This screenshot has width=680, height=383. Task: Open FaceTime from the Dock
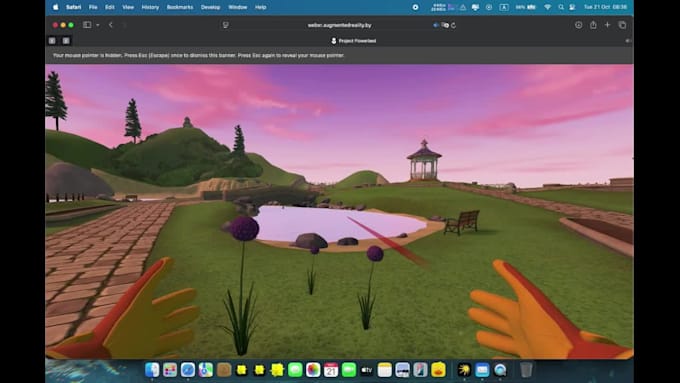click(x=349, y=370)
